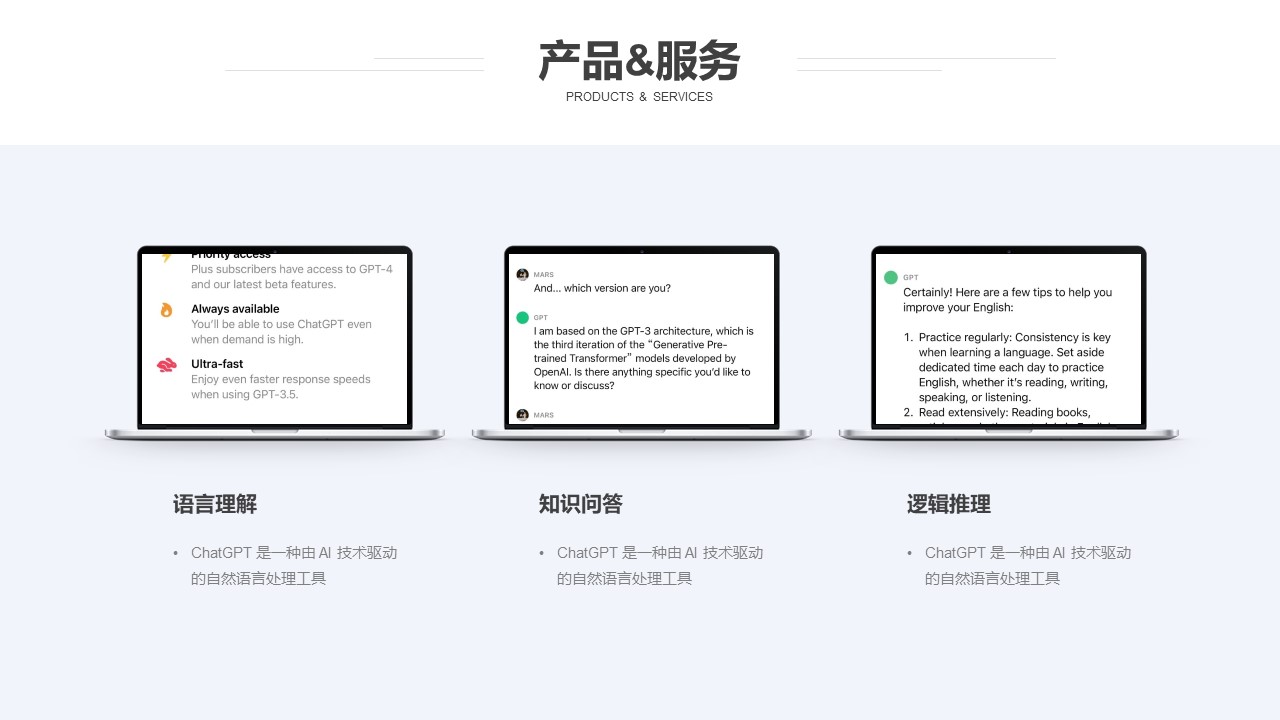The height and width of the screenshot is (720, 1280).
Task: Click the bottom MARS avatar in middle laptop
Action: click(x=522, y=414)
